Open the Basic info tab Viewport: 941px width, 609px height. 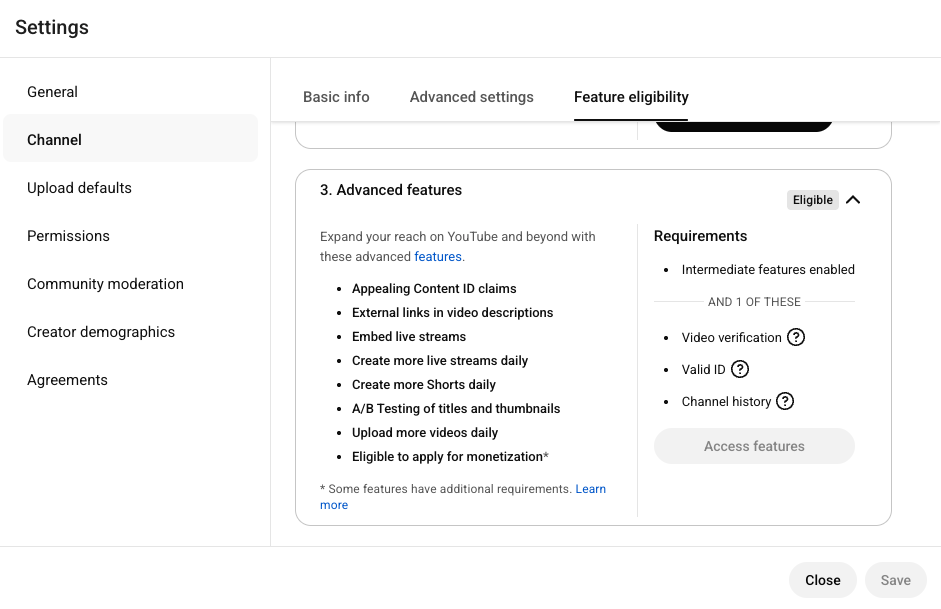[x=336, y=97]
